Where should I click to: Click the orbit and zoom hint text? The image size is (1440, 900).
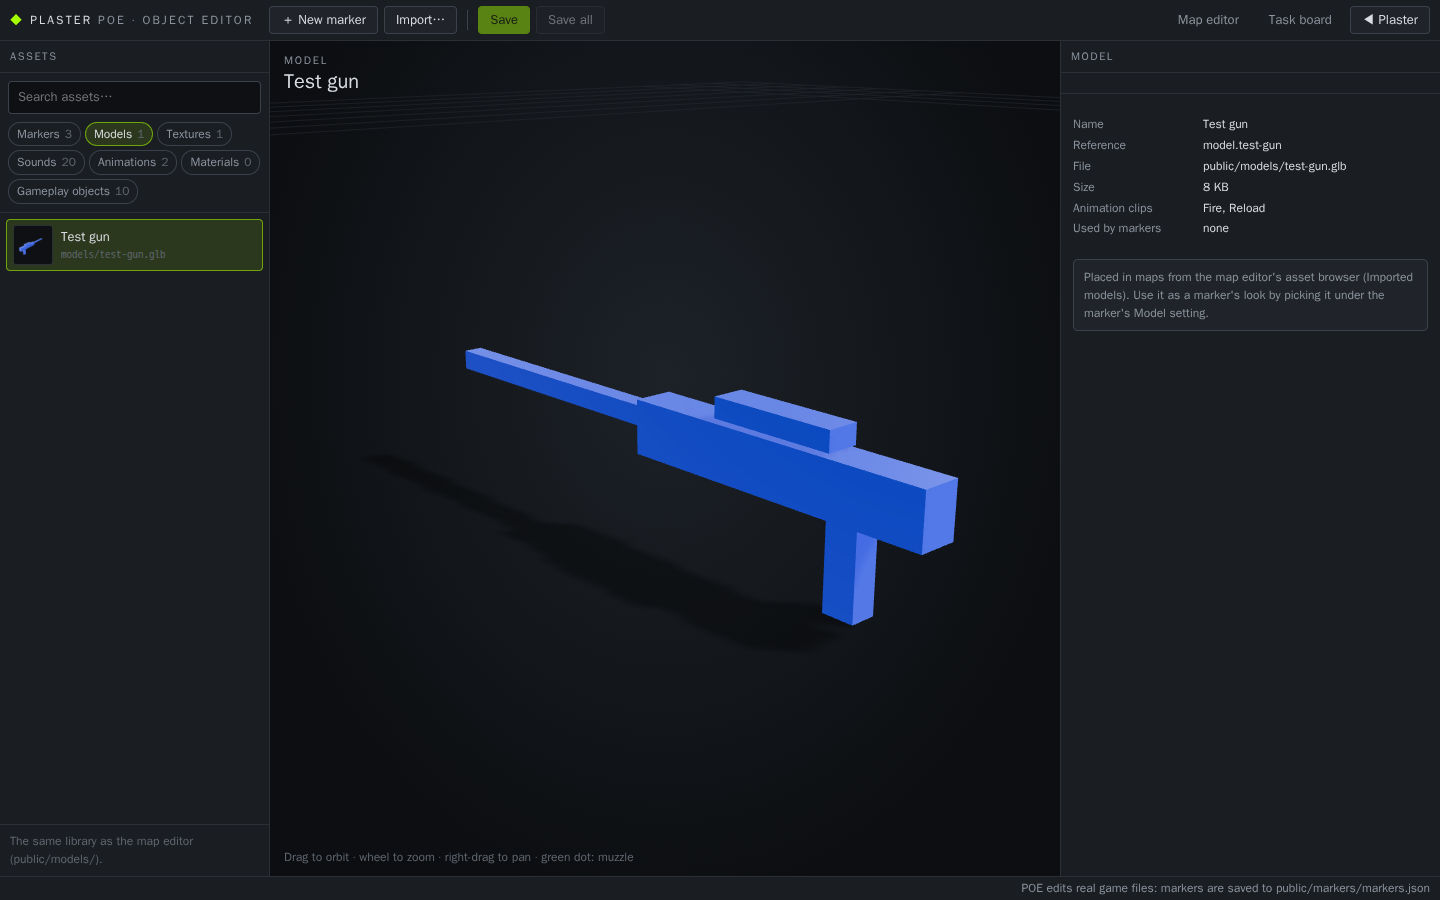click(x=459, y=857)
